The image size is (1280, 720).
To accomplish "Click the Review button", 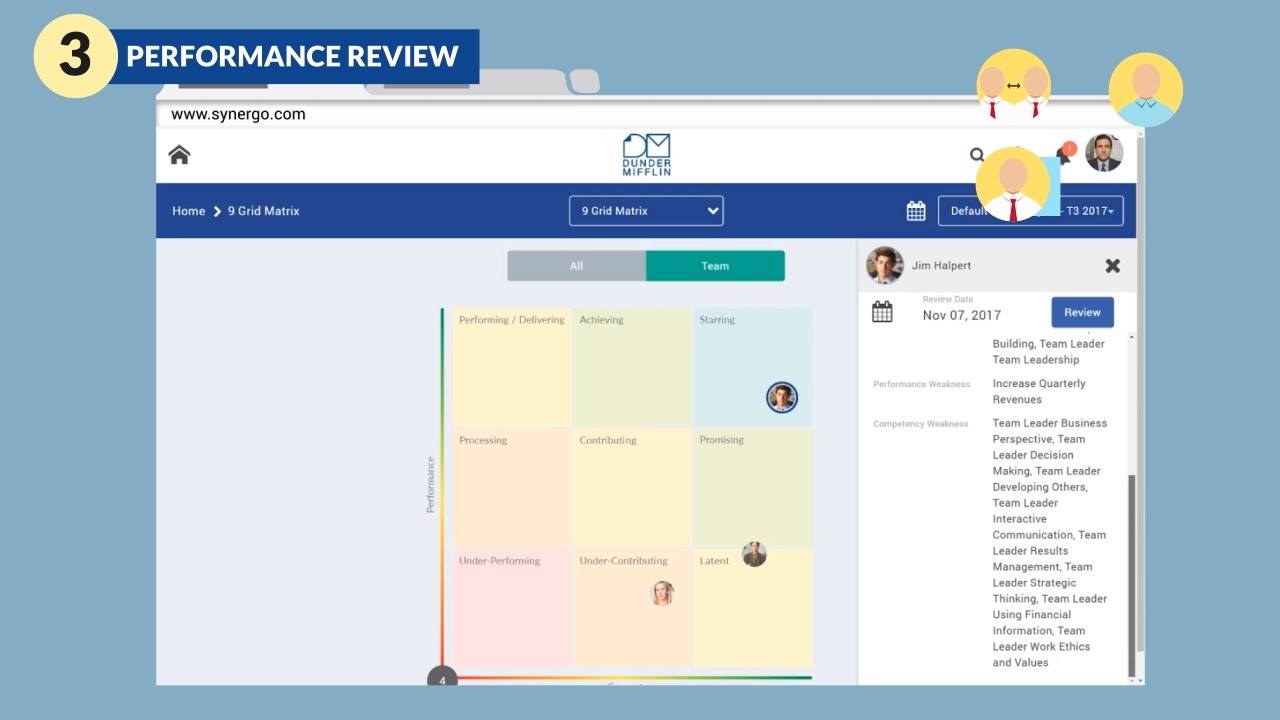I will (x=1082, y=312).
